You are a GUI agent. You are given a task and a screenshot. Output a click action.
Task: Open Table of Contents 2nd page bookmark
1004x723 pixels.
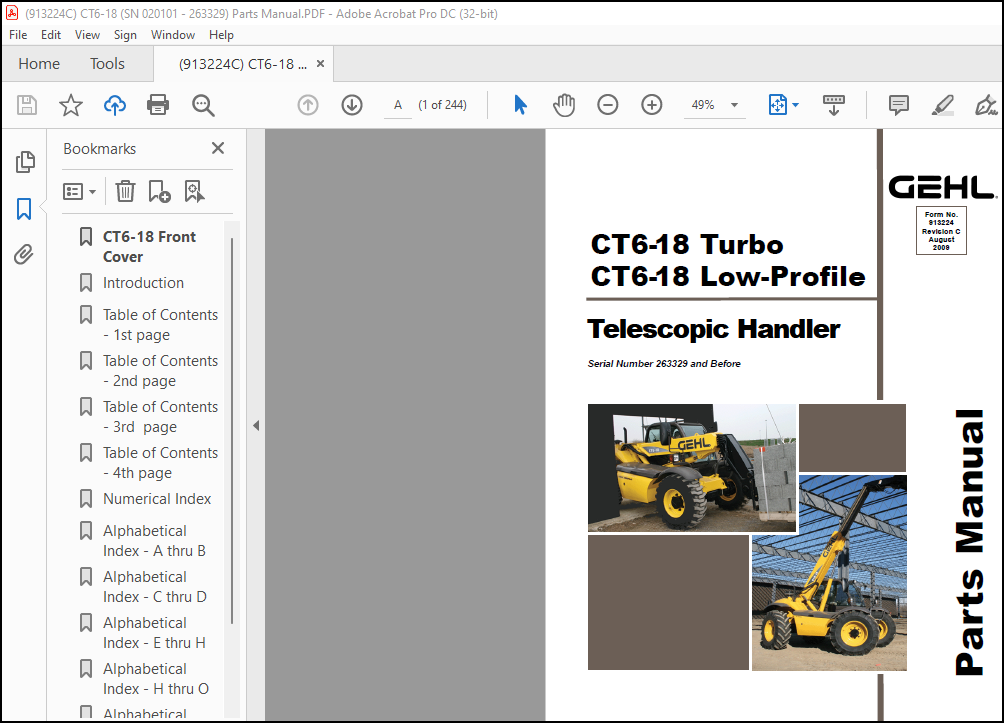[x=160, y=371]
